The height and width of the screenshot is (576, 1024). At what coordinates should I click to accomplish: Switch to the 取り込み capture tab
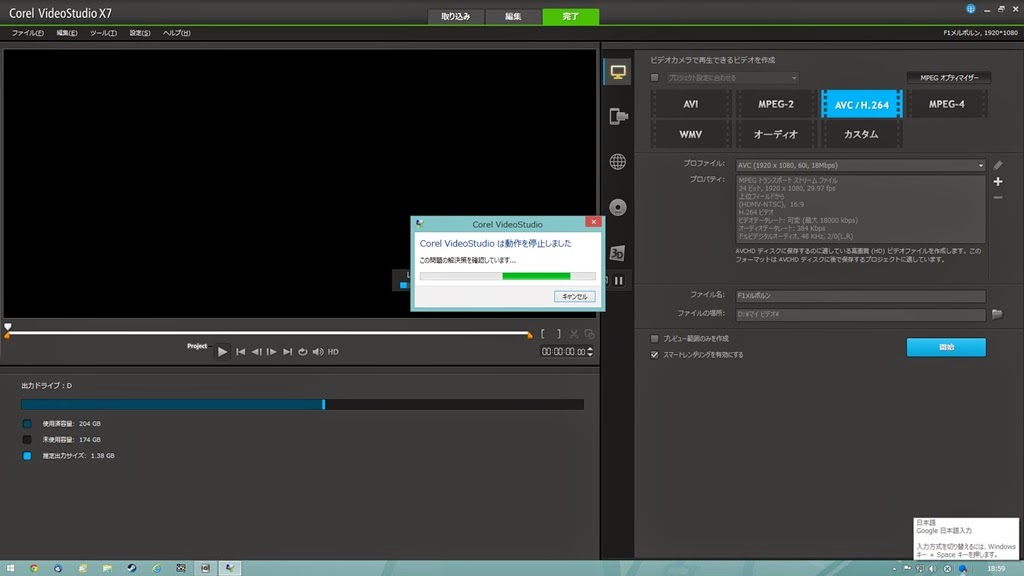click(456, 16)
